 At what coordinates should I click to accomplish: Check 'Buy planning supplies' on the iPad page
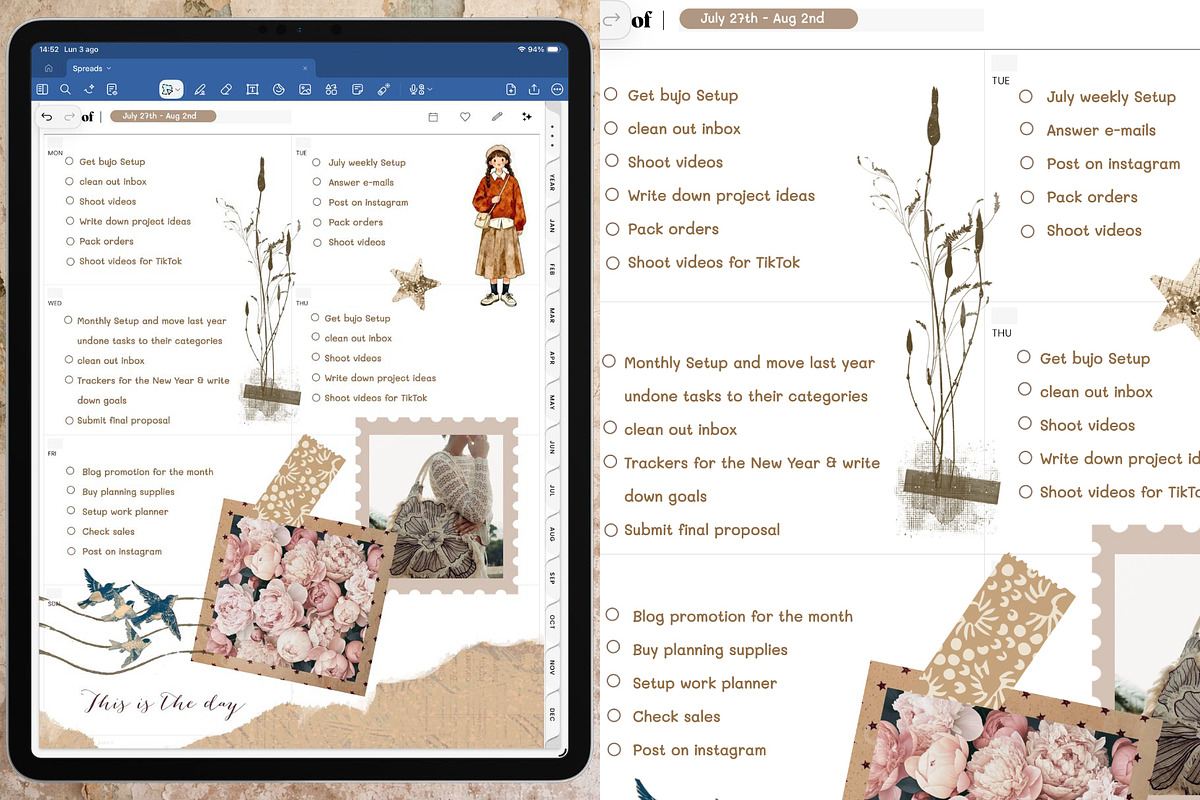point(71,491)
